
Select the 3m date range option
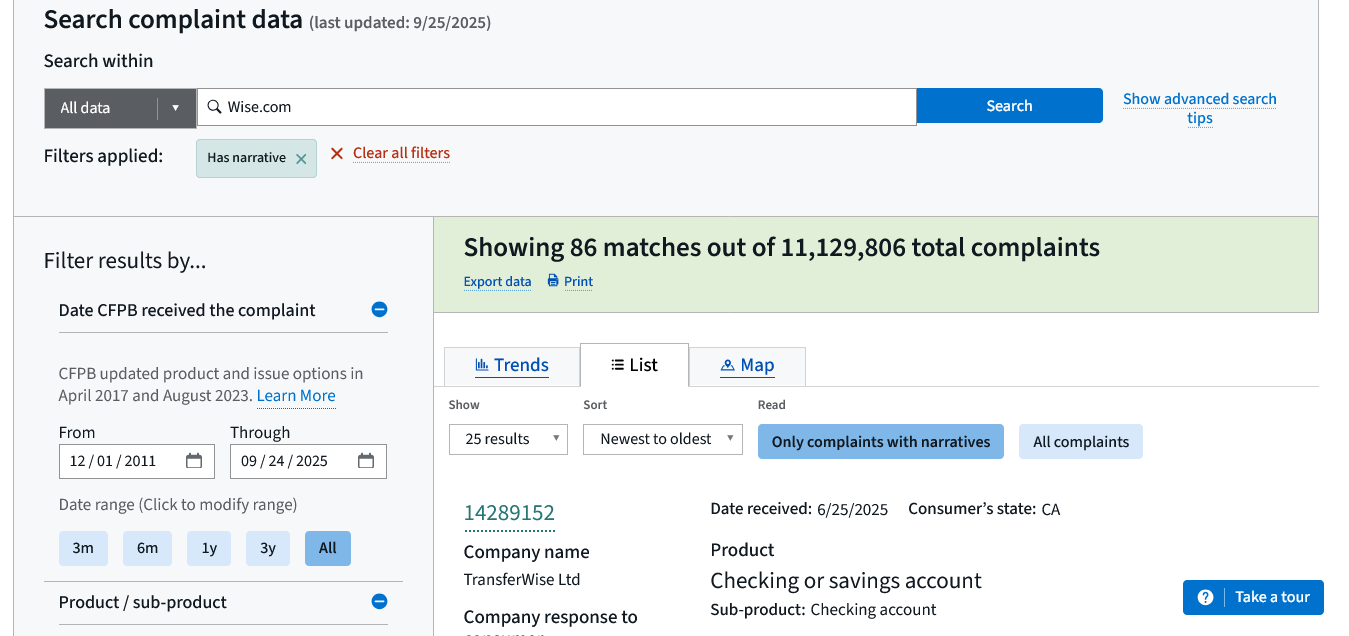83,548
